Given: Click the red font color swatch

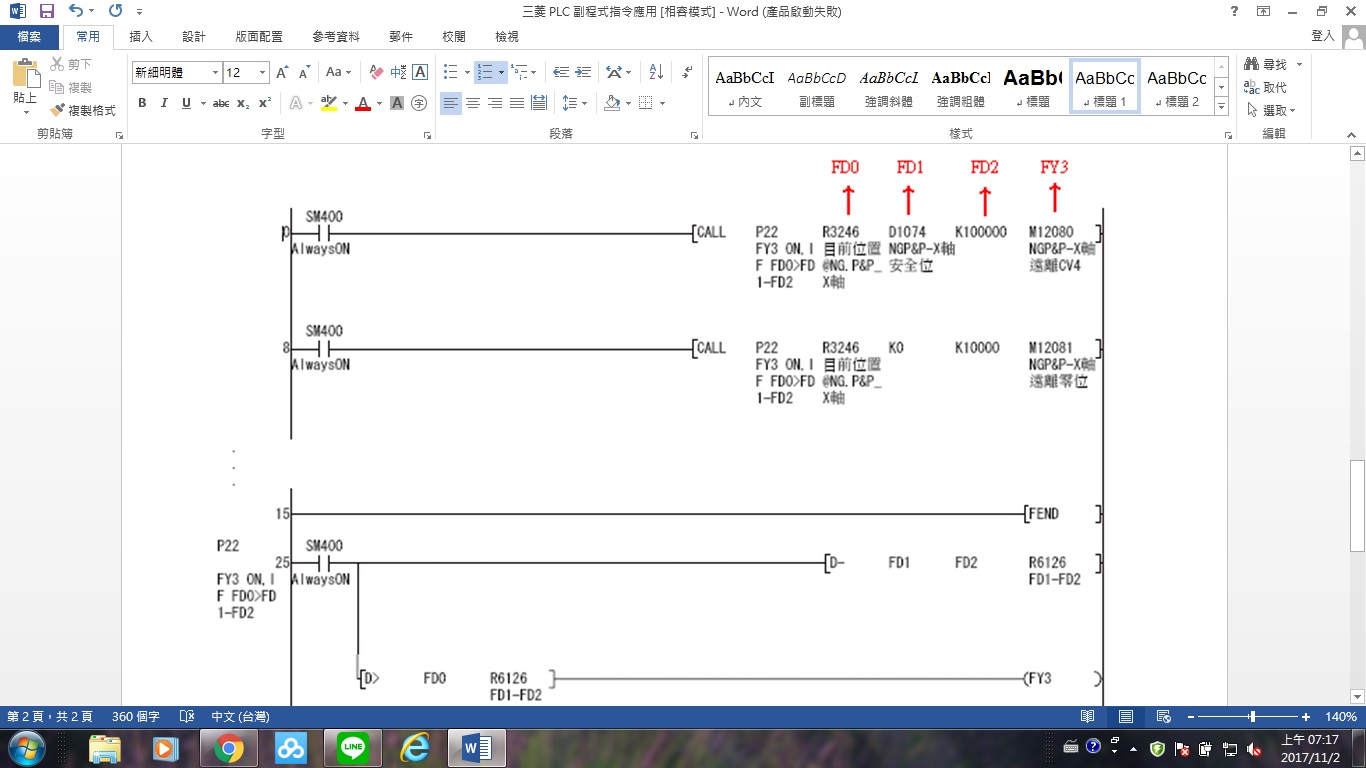Looking at the screenshot, I should [362, 103].
